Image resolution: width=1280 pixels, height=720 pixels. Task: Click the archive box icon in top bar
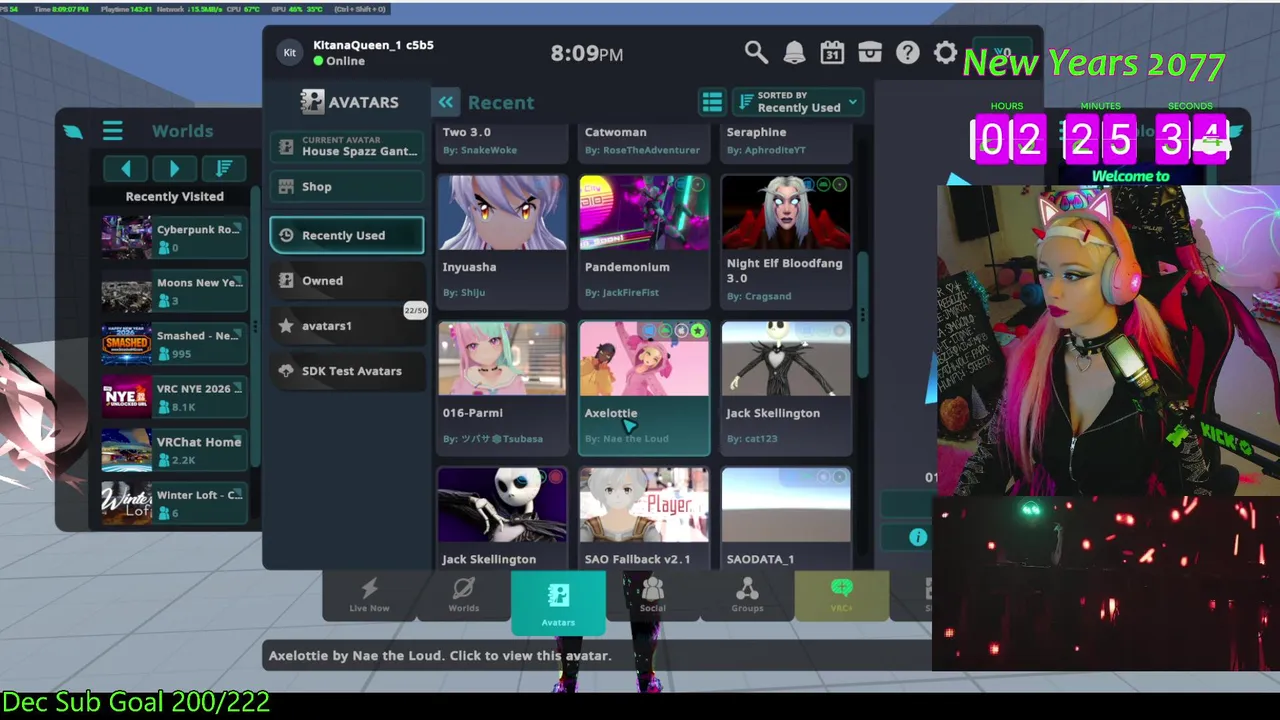point(870,53)
